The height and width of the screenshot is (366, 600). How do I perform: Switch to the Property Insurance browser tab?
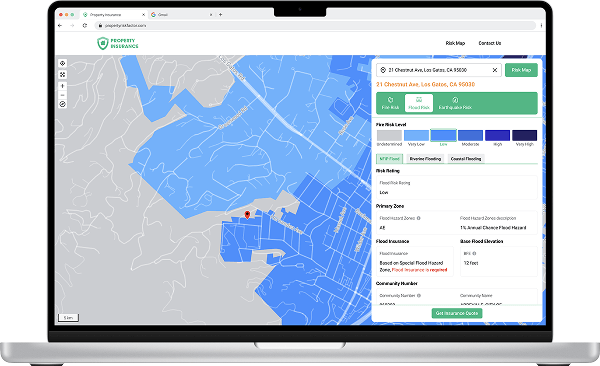pyautogui.click(x=113, y=15)
